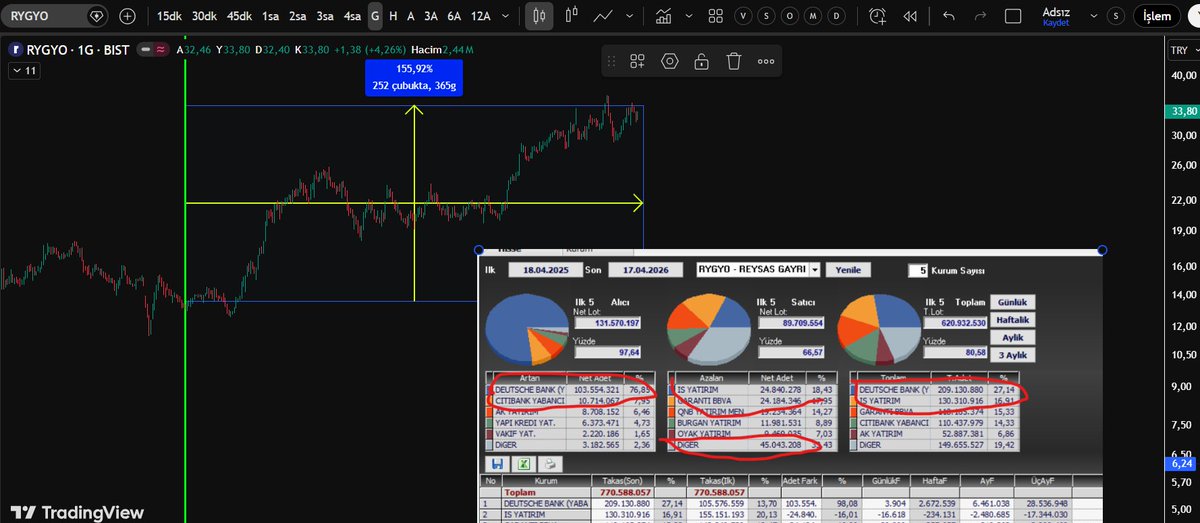Expand the layout menu arrow beside Adsız
The image size is (1200, 523).
pos(1095,16)
